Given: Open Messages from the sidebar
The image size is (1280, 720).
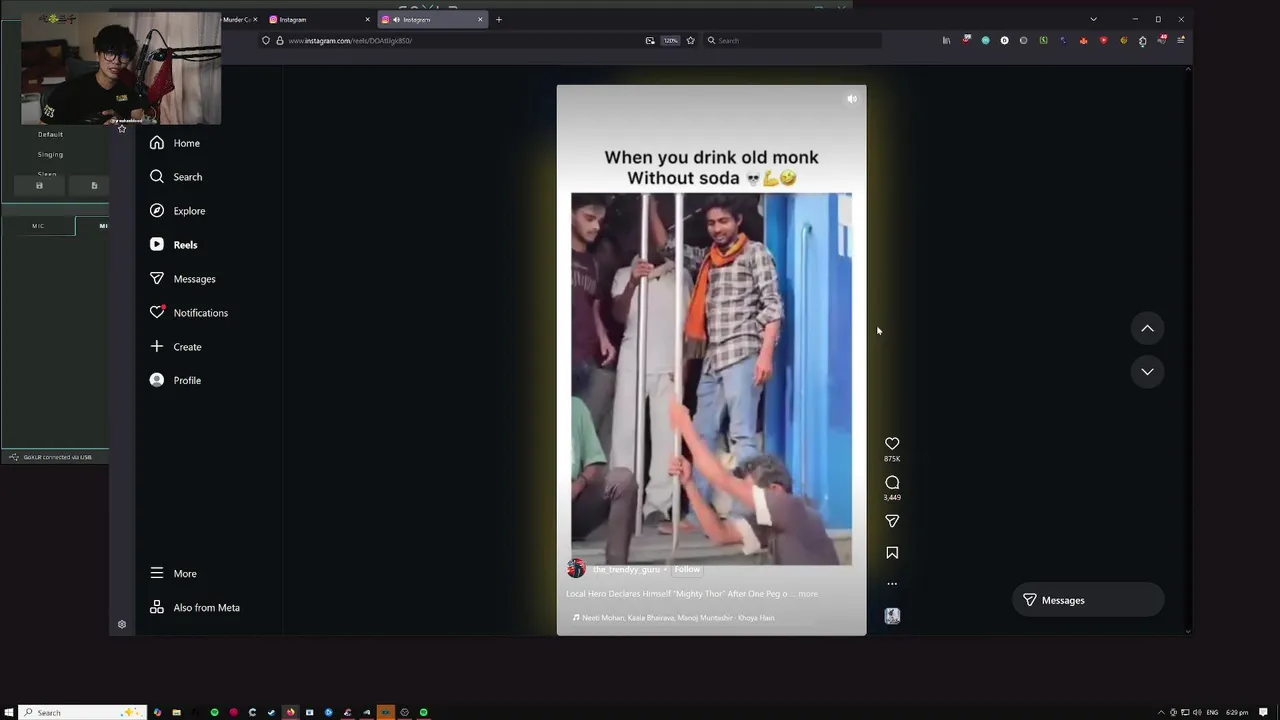Looking at the screenshot, I should [x=182, y=279].
